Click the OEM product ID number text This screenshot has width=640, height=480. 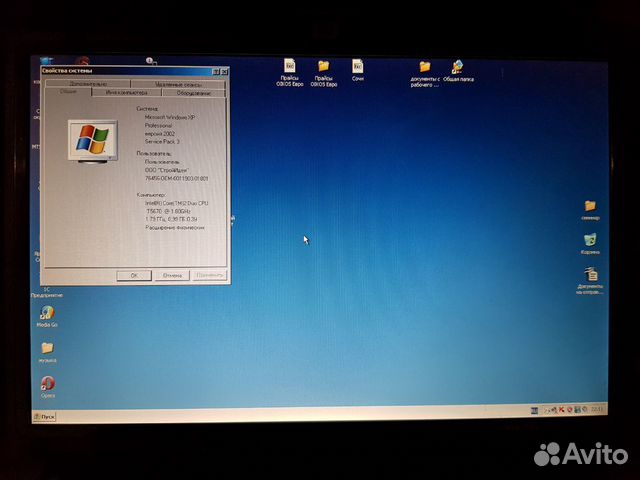[x=177, y=178]
